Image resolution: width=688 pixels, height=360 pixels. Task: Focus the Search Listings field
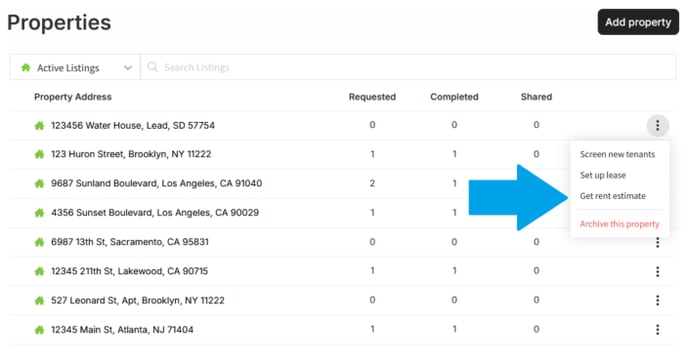tap(408, 67)
